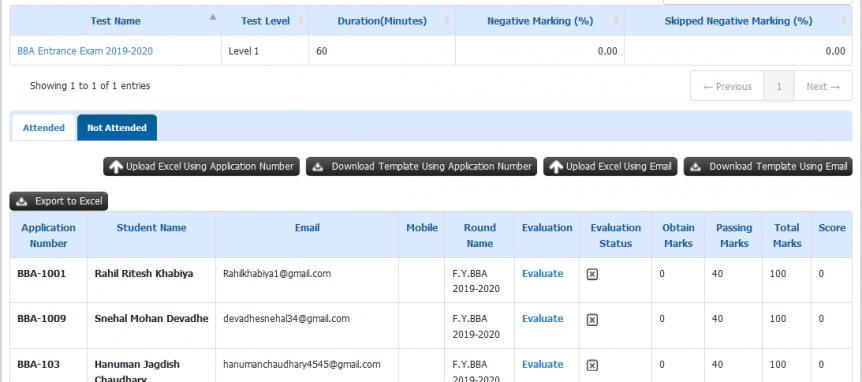Evaluate Snehal Mohan Devadhe

[543, 318]
